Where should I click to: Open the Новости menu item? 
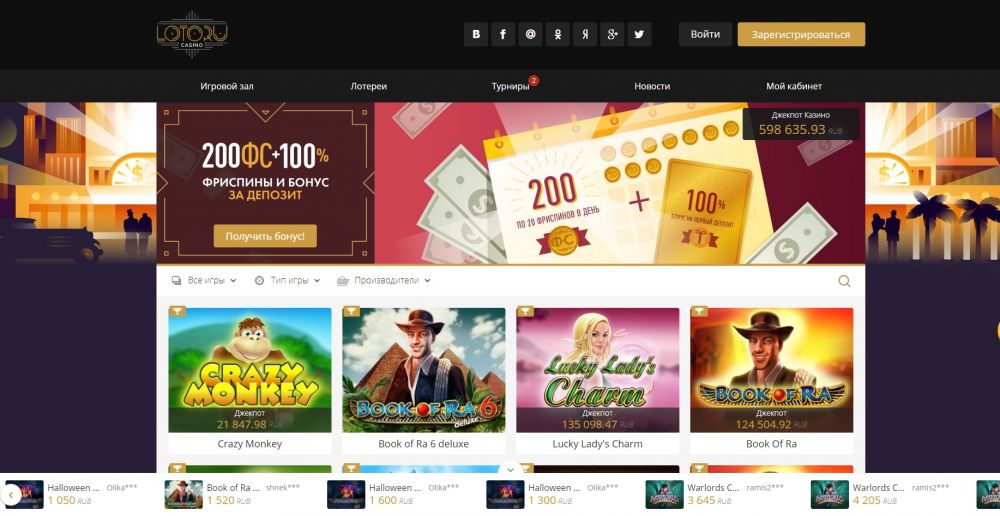[x=652, y=86]
